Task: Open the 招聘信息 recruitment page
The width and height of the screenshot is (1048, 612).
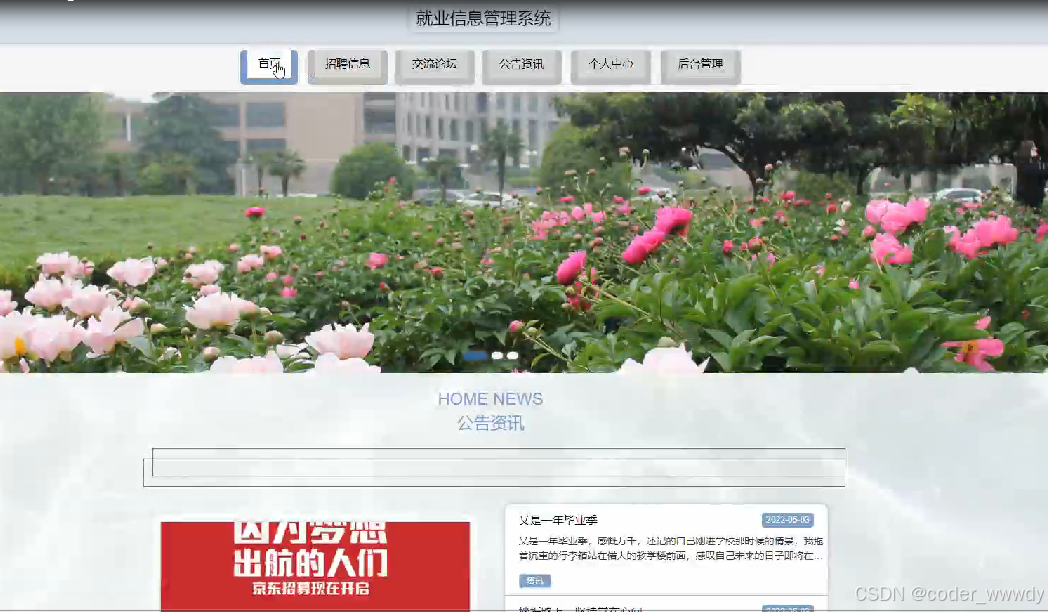Action: pos(348,66)
